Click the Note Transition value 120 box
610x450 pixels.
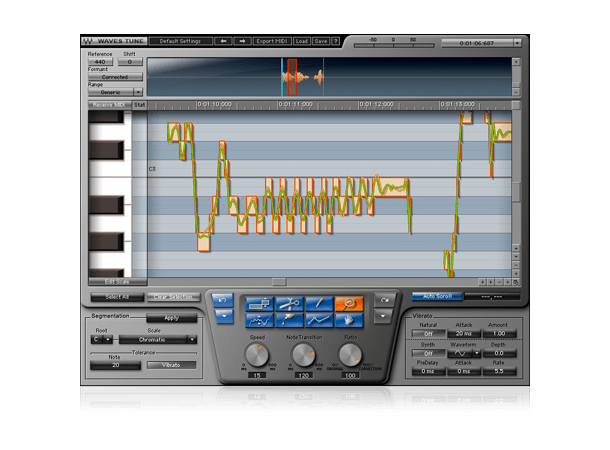pyautogui.click(x=303, y=375)
